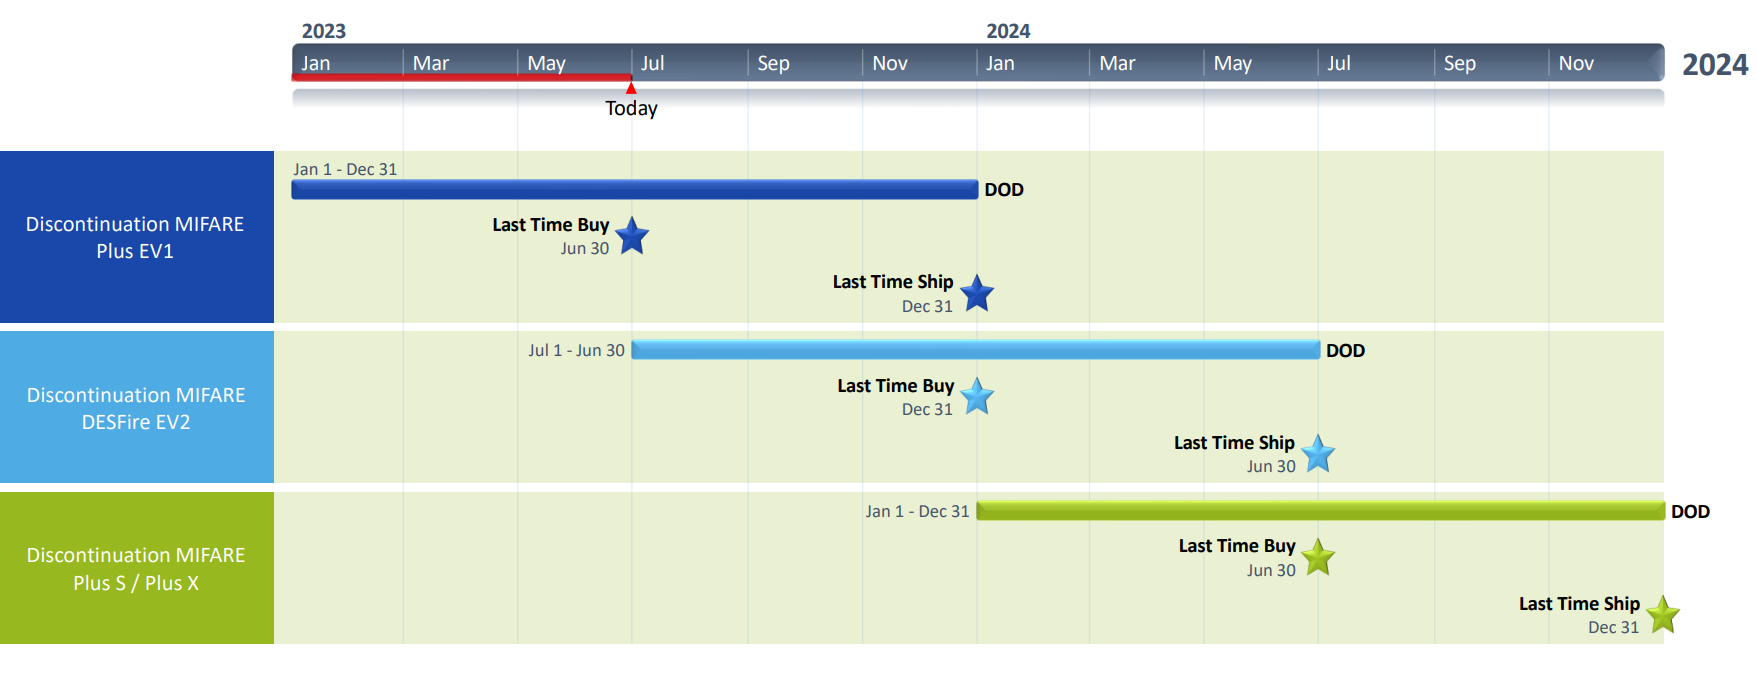Click the Jul 2023 month header
The image size is (1756, 697).
[x=653, y=63]
